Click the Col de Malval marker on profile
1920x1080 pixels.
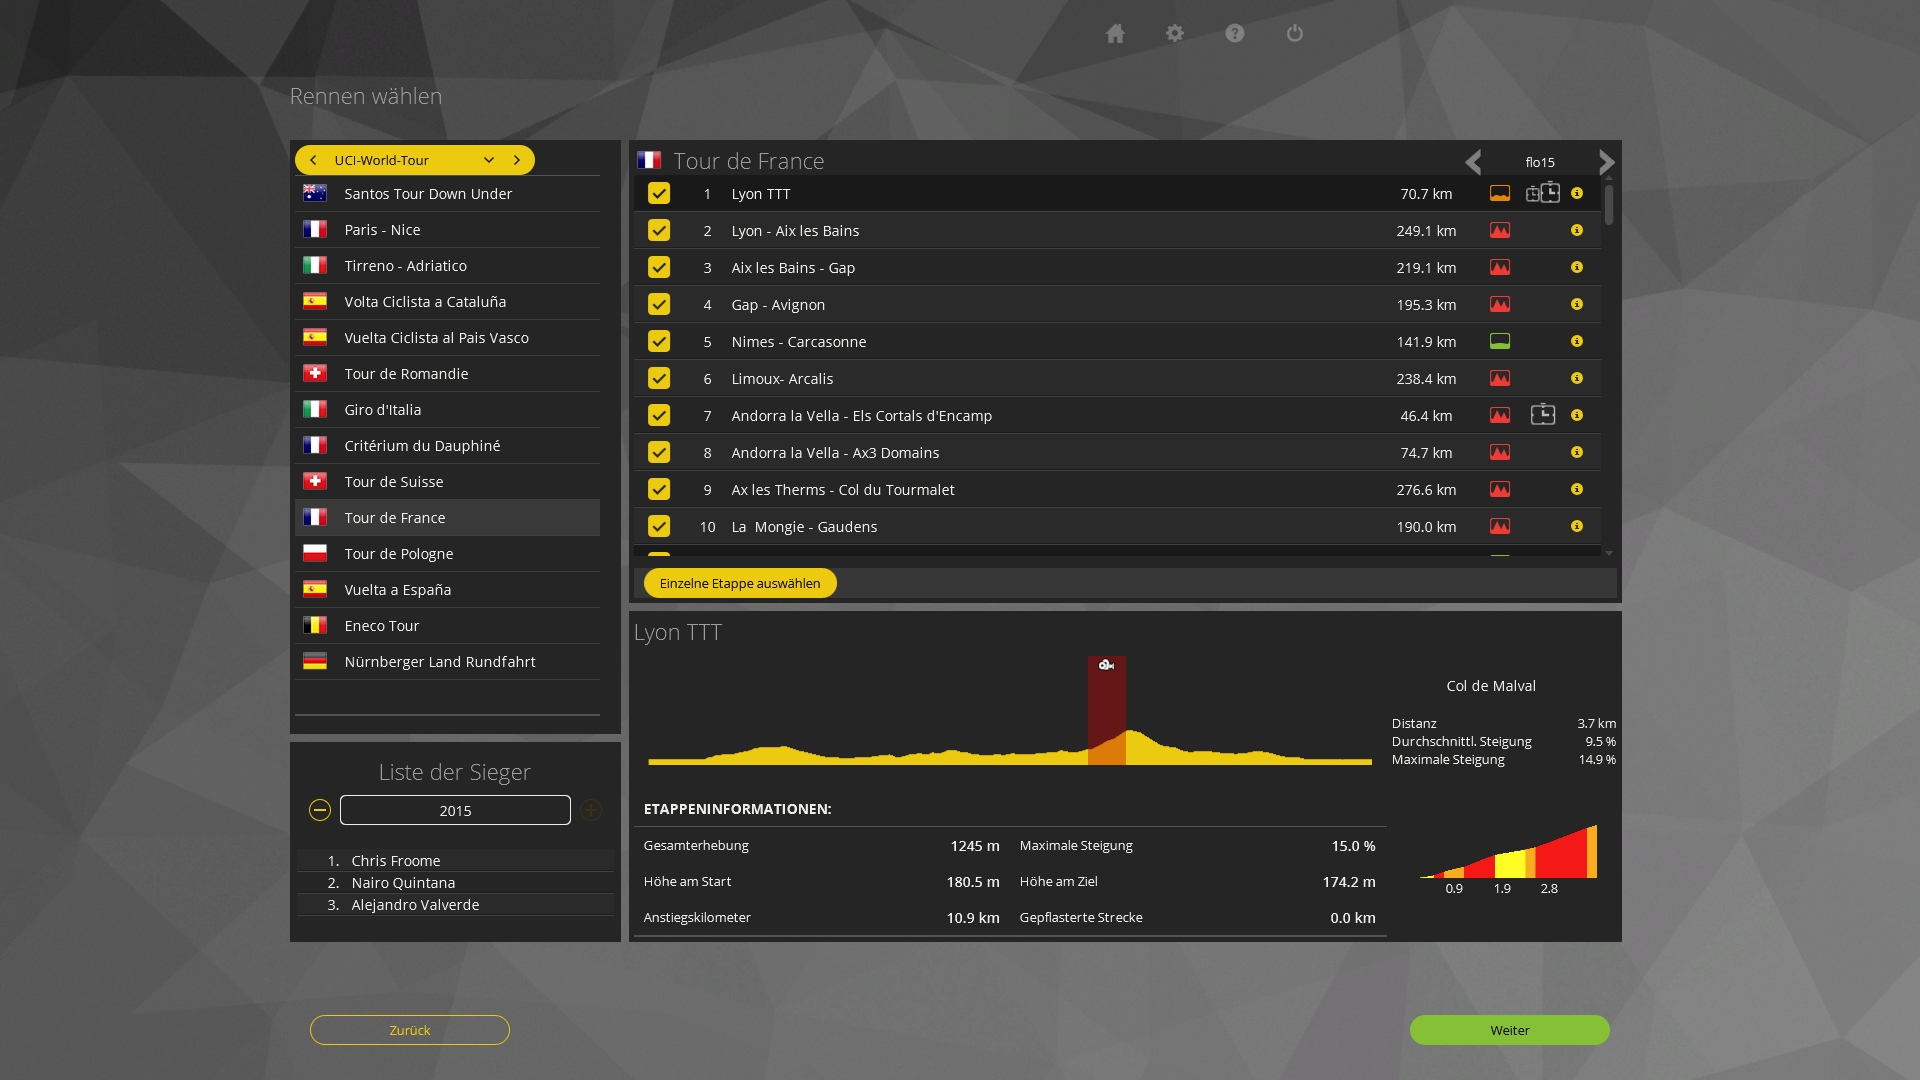[1106, 665]
